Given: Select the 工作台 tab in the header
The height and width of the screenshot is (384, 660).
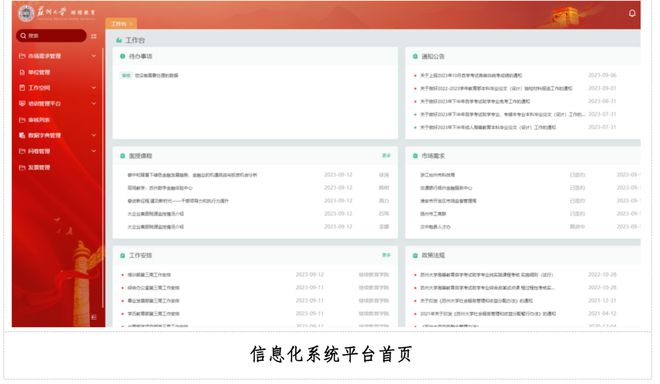Looking at the screenshot, I should (121, 24).
